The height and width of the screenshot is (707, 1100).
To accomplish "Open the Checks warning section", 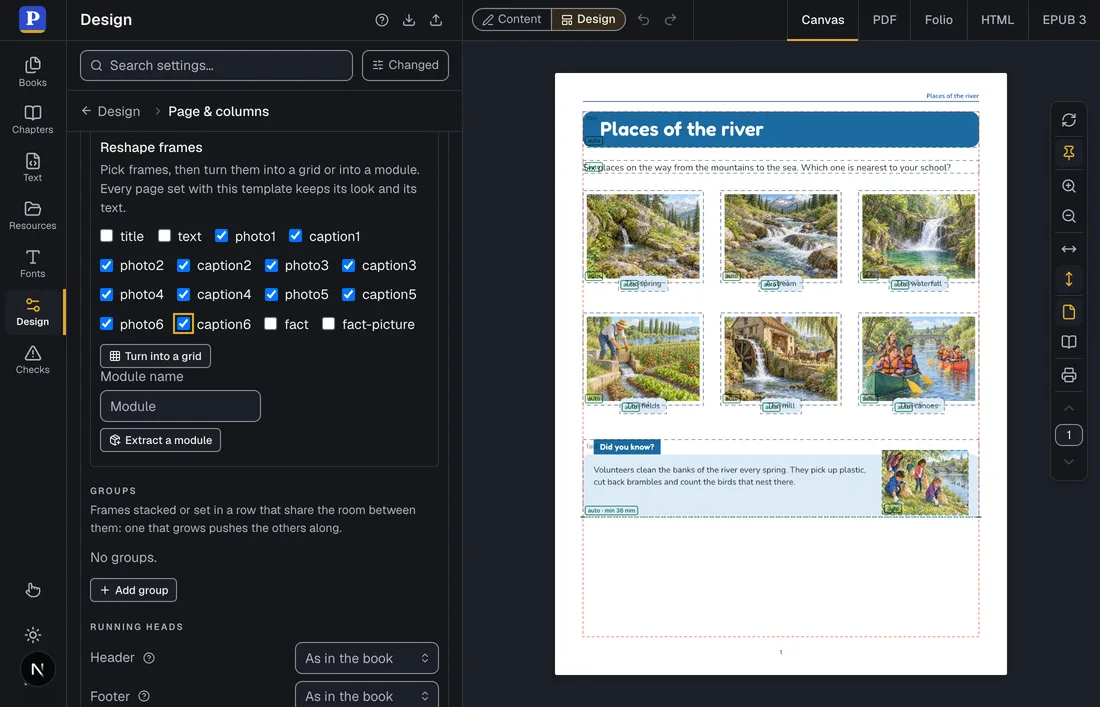I will [x=32, y=360].
